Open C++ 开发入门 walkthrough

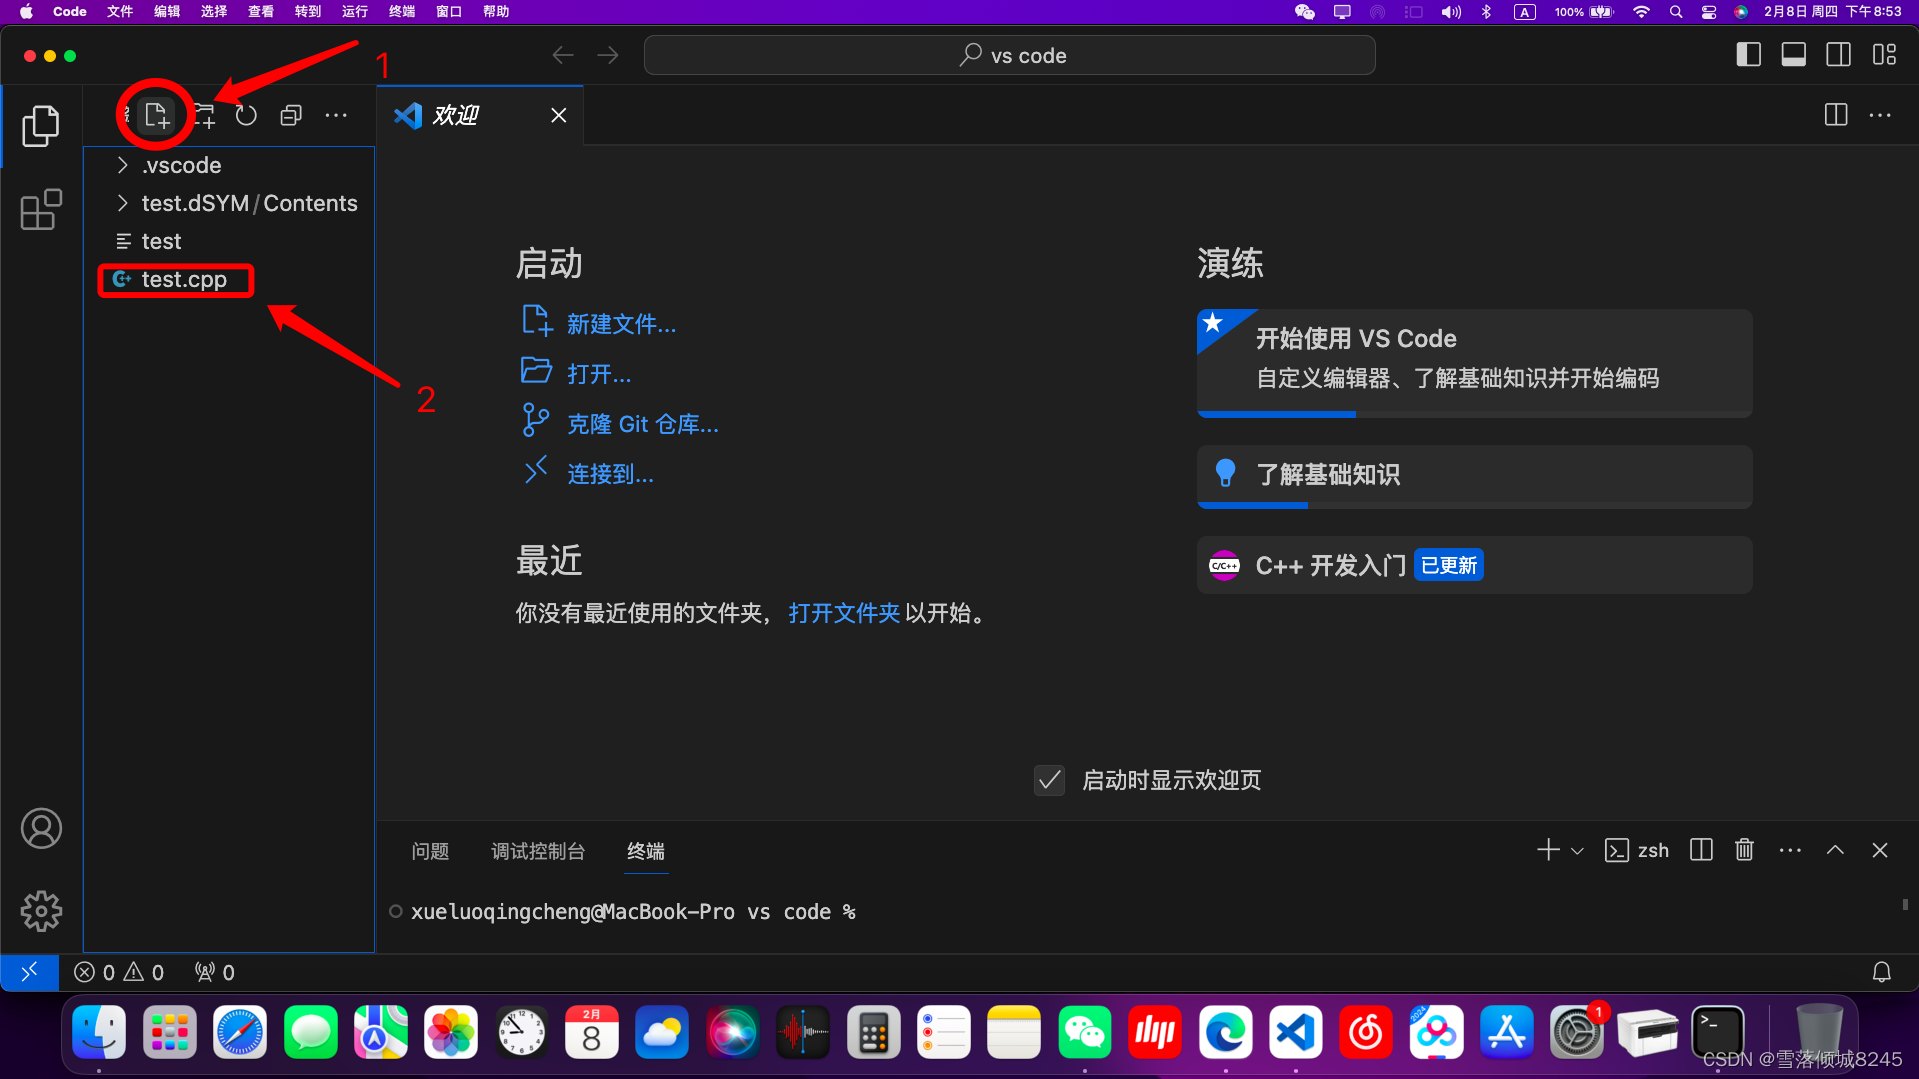[1474, 565]
